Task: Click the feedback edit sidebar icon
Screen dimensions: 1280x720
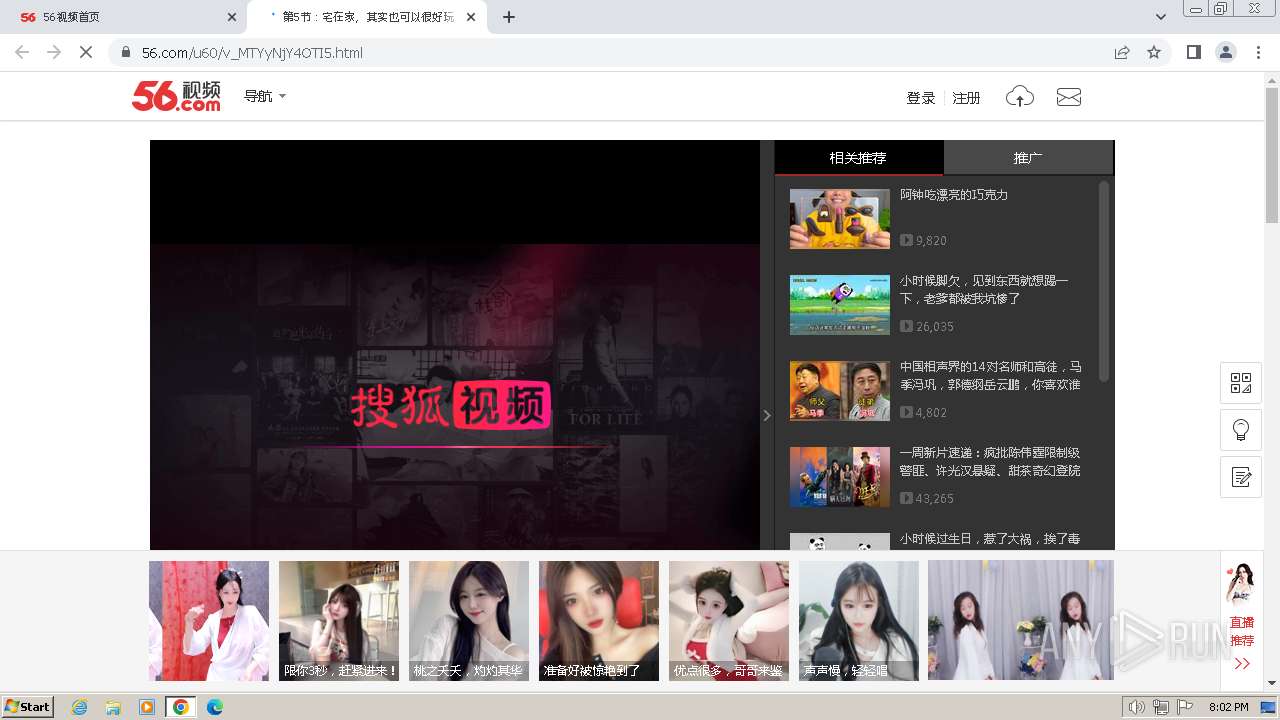Action: coord(1241,477)
